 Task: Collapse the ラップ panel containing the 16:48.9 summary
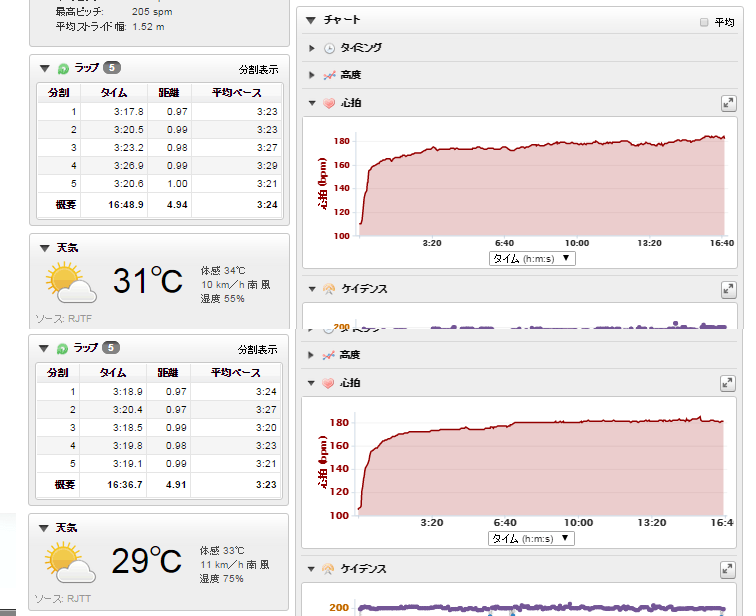[x=45, y=68]
